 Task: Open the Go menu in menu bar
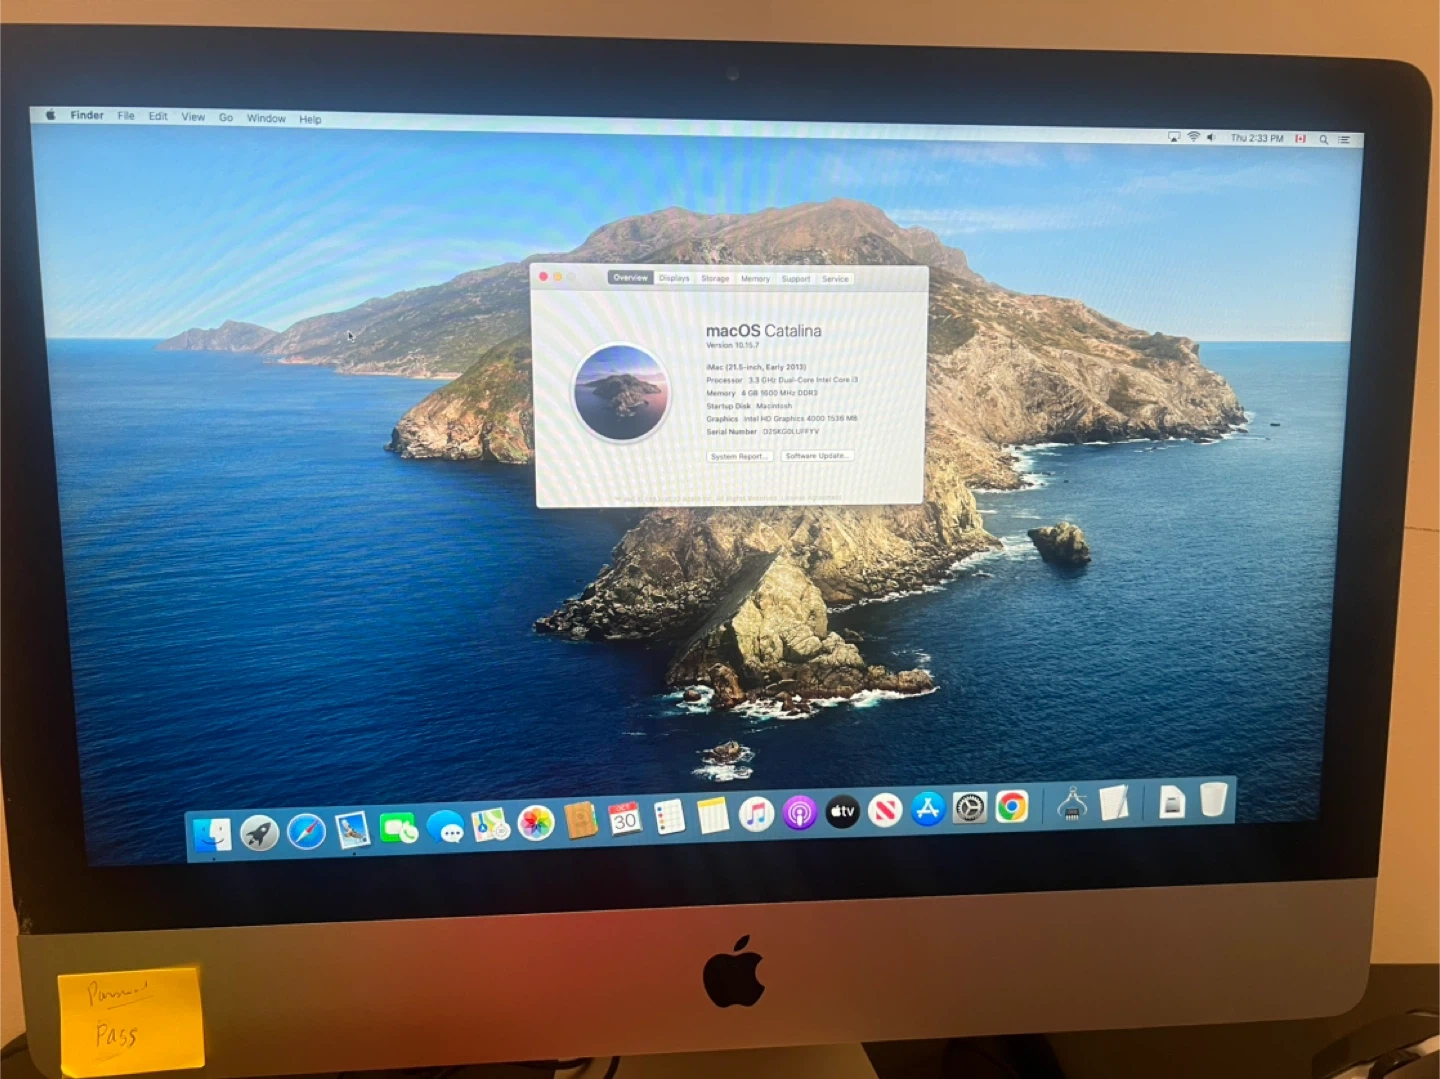226,118
